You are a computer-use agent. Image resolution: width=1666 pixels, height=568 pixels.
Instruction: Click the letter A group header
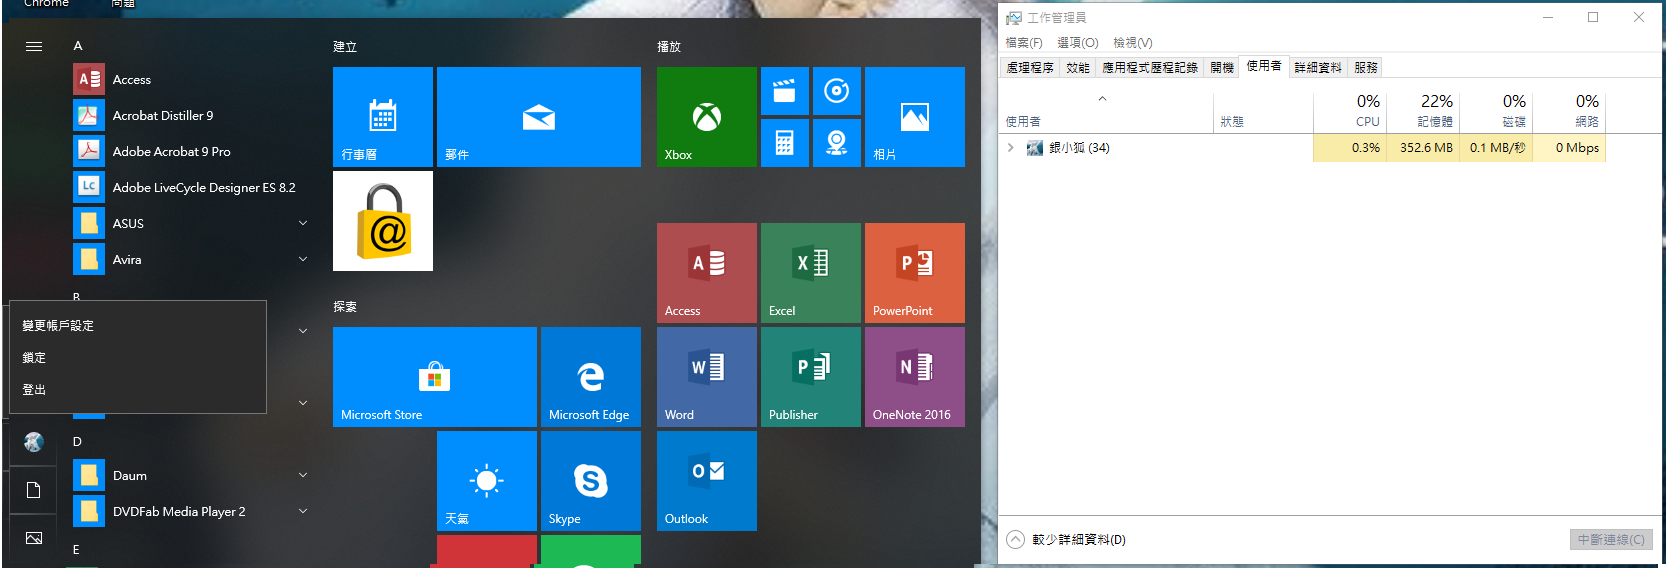click(x=78, y=46)
